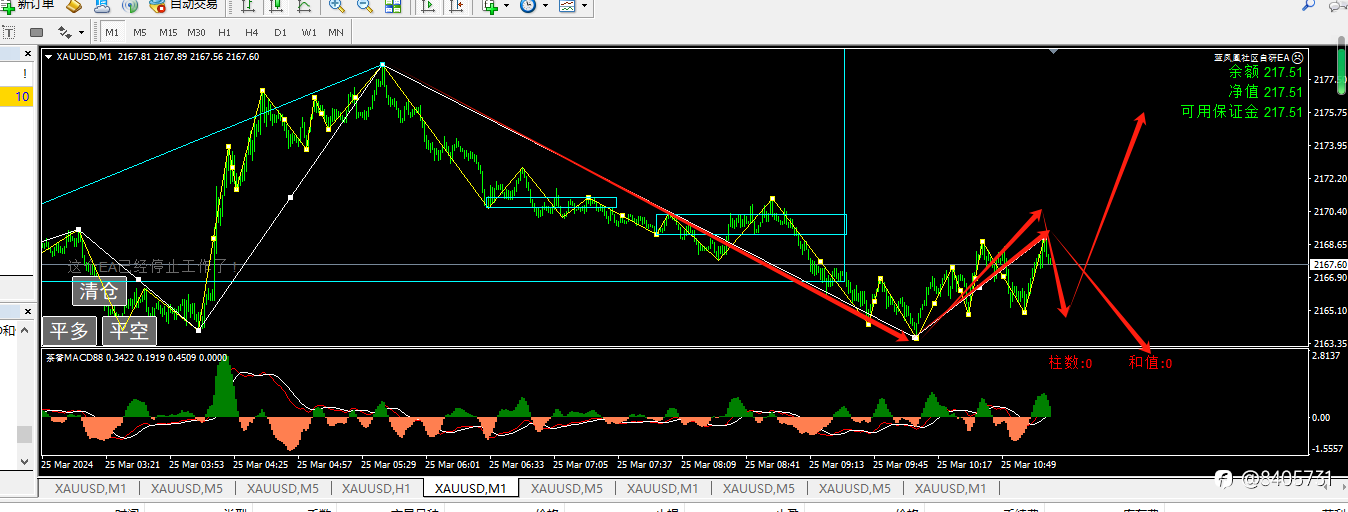Toggle chart auto scroll icon
This screenshot has width=1348, height=512.
point(428,5)
